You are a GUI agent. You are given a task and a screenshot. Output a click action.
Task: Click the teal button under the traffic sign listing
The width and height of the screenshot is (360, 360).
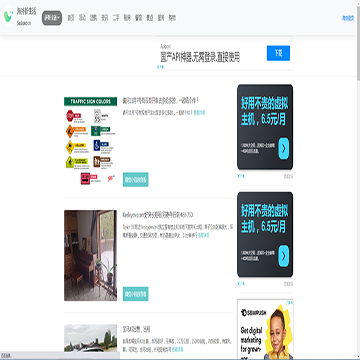(x=135, y=179)
